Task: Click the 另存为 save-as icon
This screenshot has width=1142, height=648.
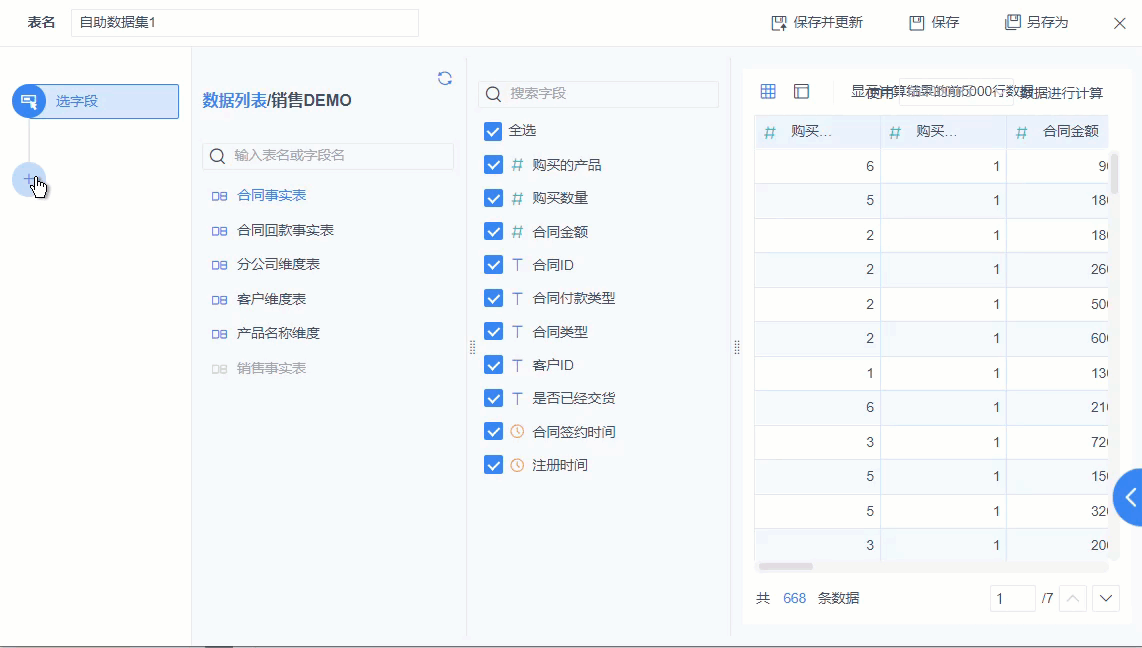Action: point(1012,23)
